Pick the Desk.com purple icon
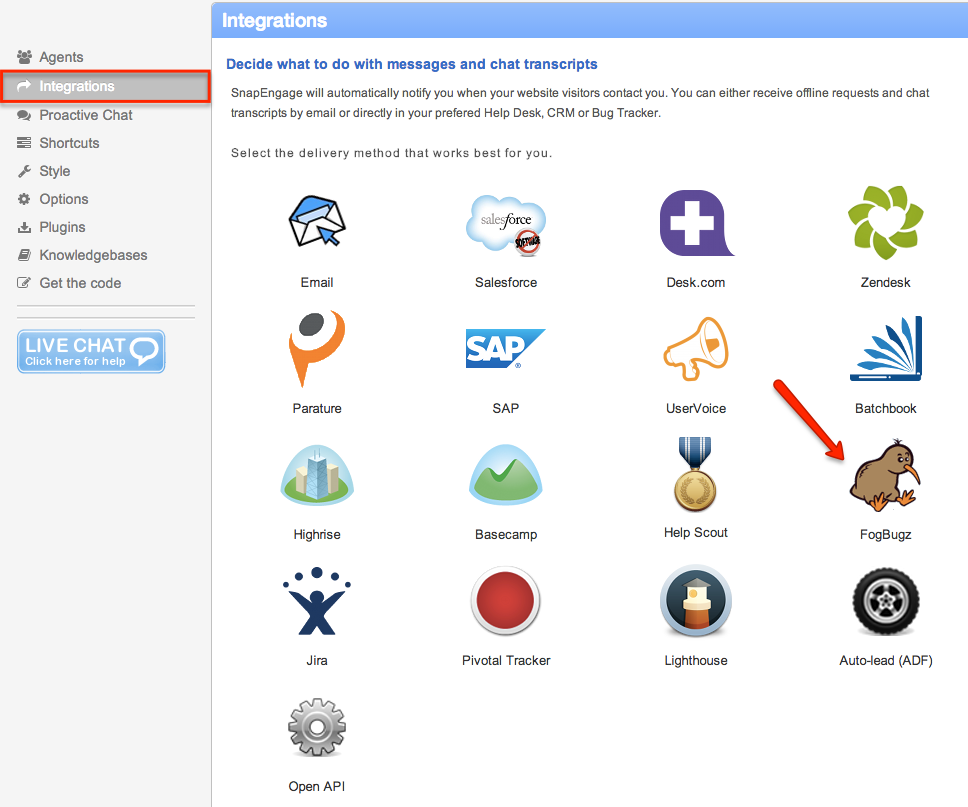Screen dimensions: 968x807 point(696,223)
